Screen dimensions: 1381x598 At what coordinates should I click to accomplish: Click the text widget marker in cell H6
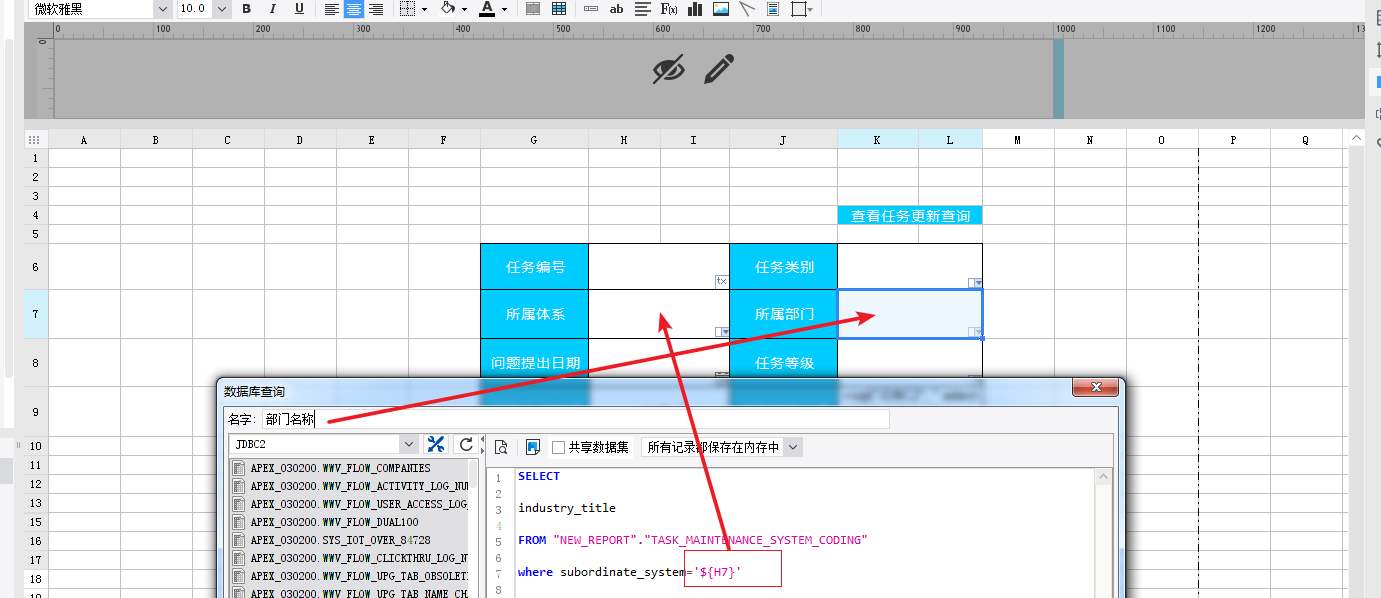point(721,281)
